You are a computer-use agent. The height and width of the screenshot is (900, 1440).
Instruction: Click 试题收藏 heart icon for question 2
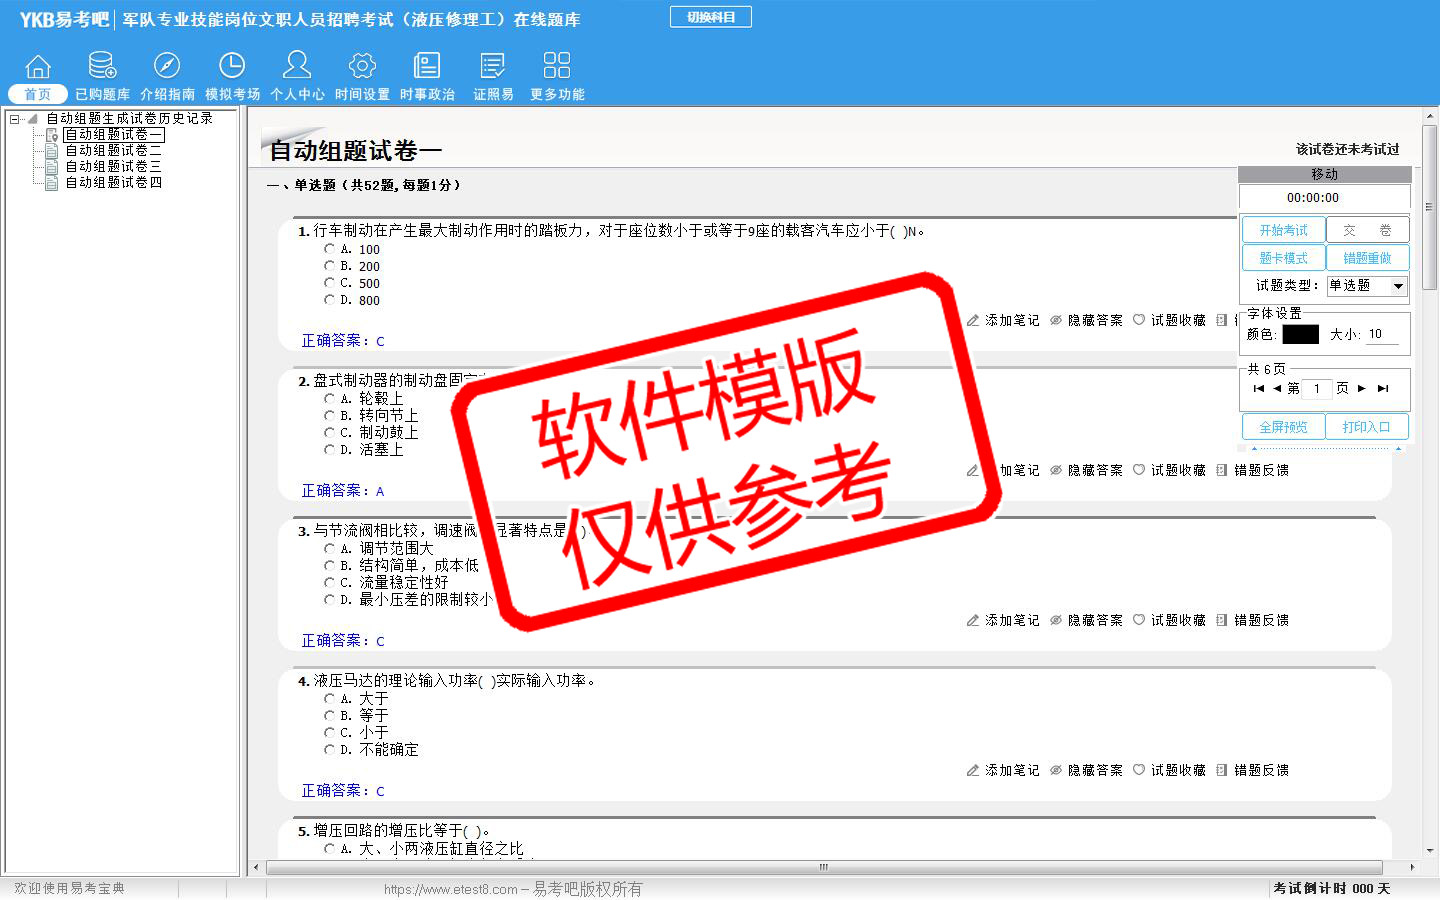pyautogui.click(x=1139, y=470)
